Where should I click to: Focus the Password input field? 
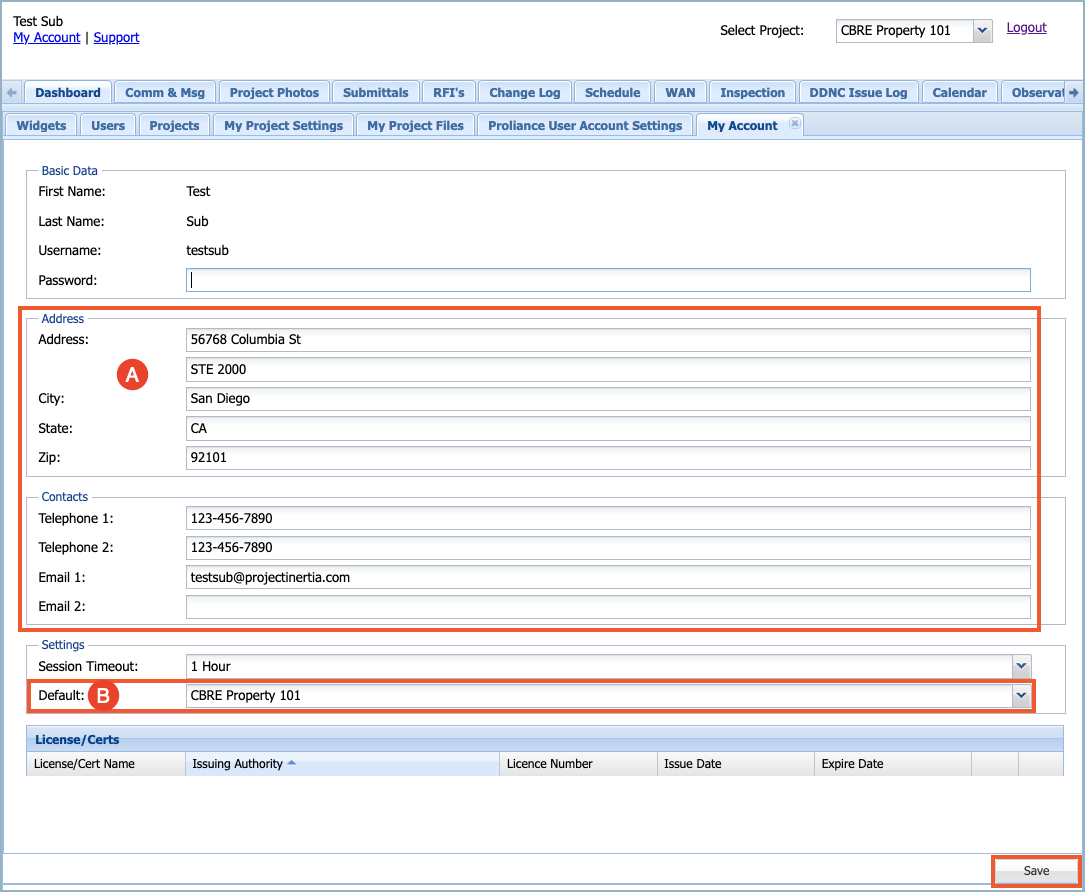pos(608,280)
